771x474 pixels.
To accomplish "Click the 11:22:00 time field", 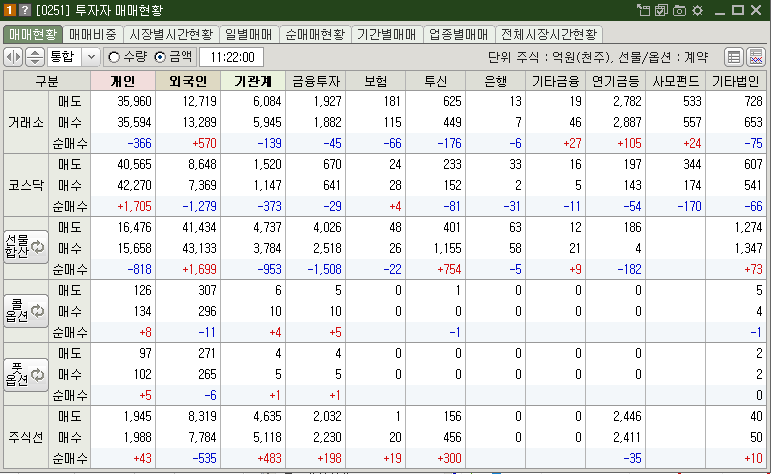I will point(232,57).
